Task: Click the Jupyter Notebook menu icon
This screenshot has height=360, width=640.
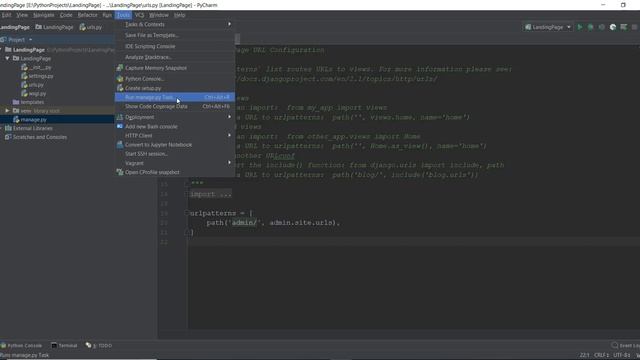Action: 120,144
